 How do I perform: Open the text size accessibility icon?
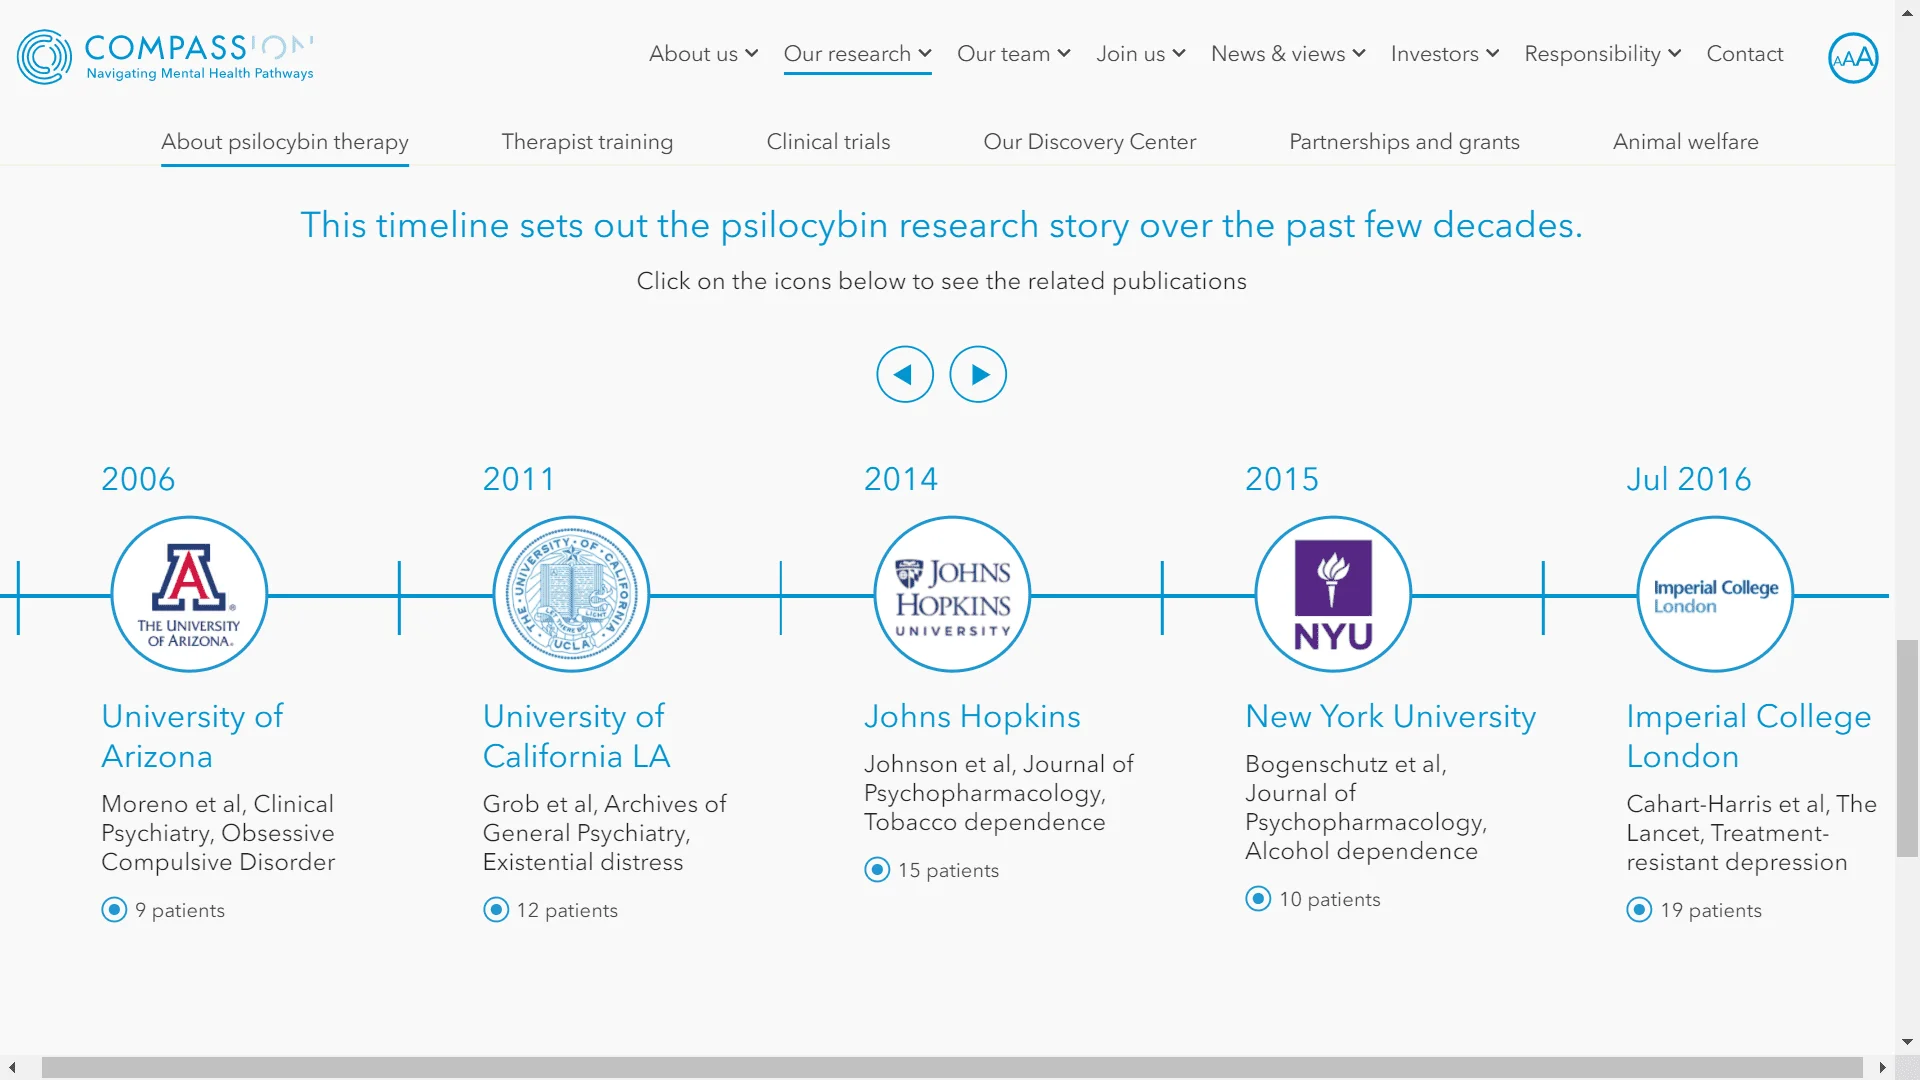1853,58
